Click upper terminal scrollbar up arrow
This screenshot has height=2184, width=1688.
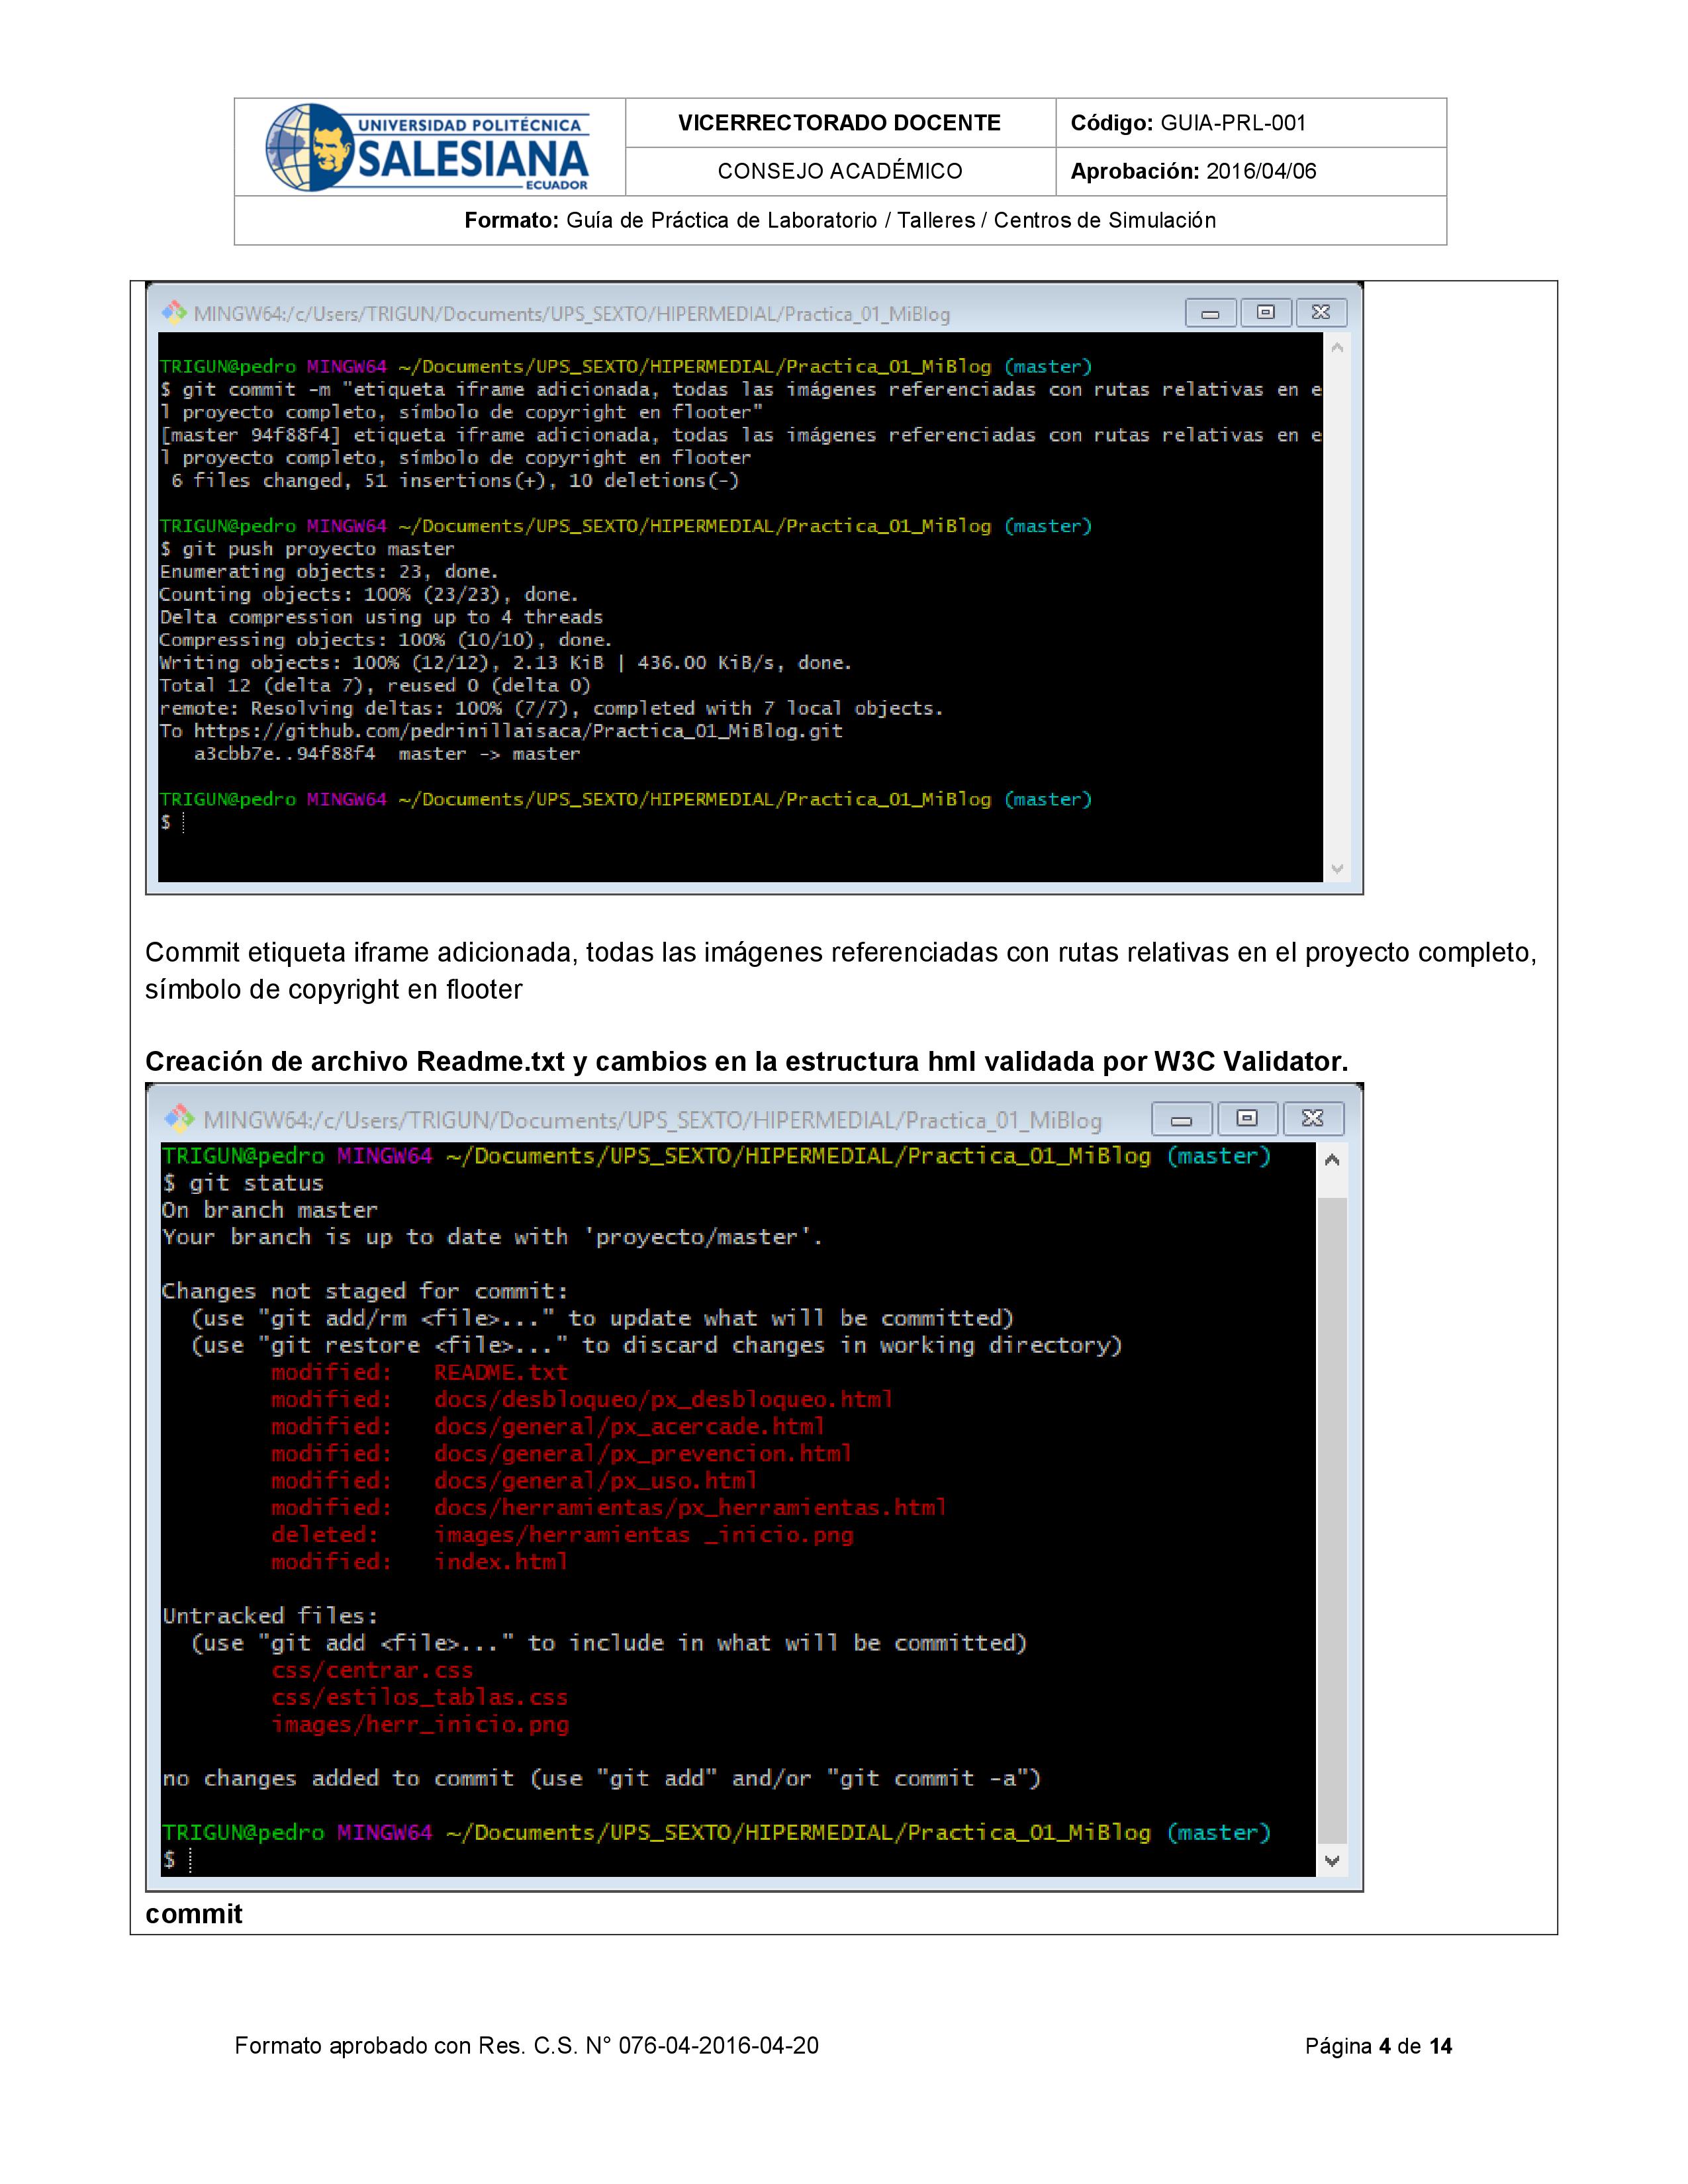(1336, 348)
